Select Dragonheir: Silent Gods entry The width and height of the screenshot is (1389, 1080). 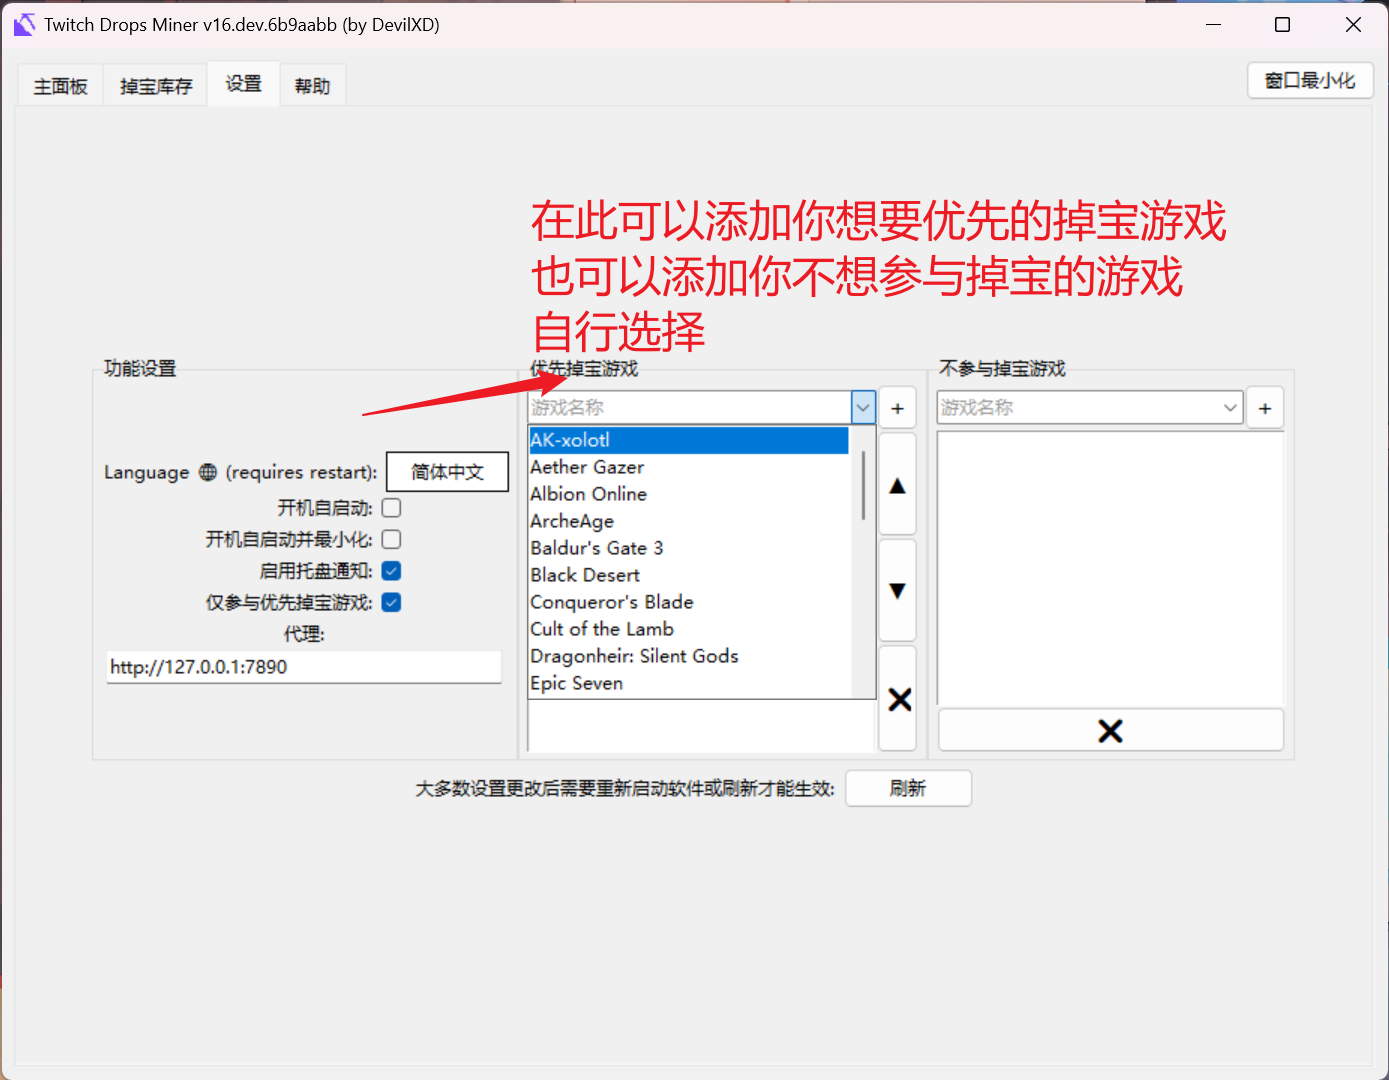(x=689, y=656)
